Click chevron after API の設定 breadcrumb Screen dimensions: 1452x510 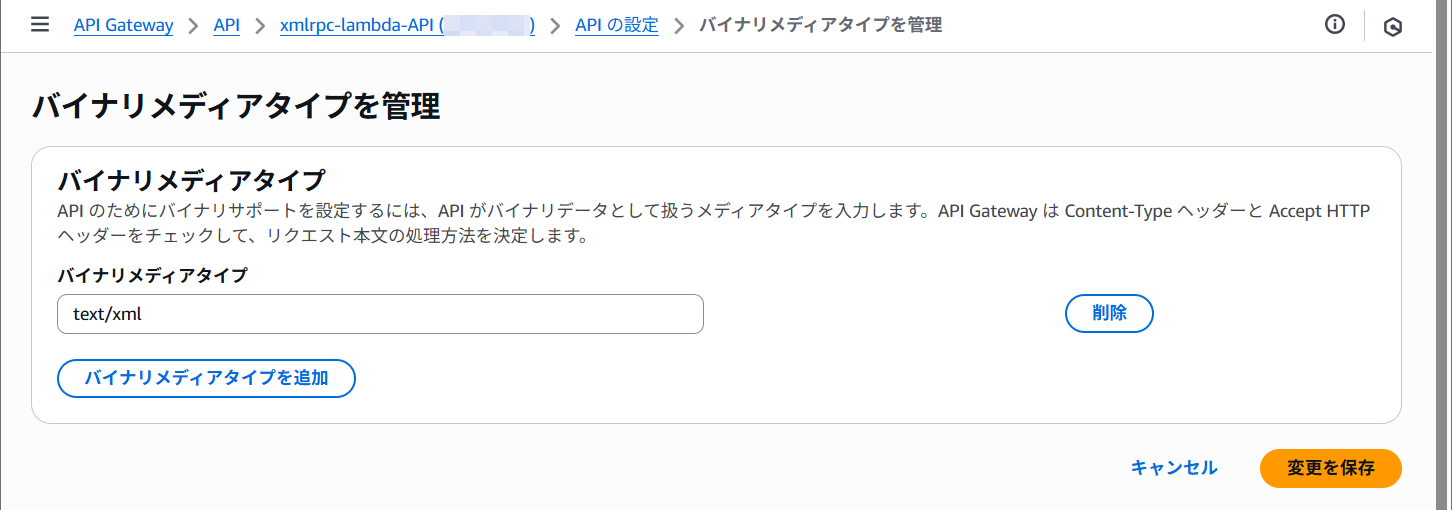click(679, 26)
